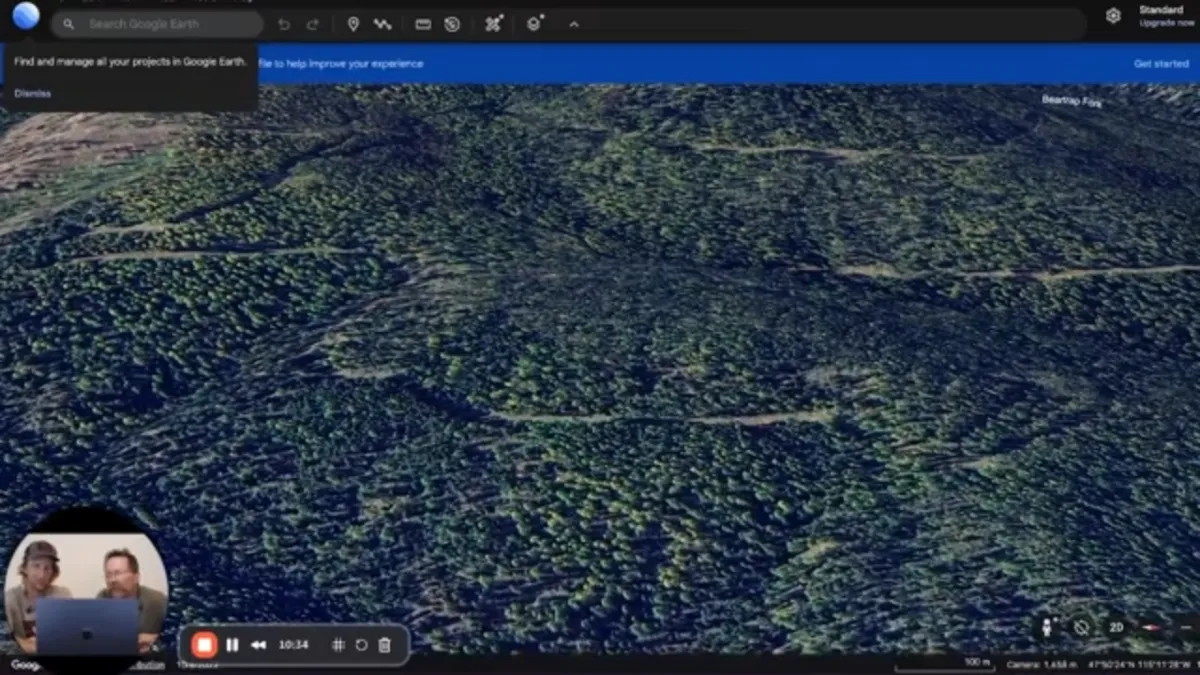
Task: Undo the last action
Action: click(284, 24)
